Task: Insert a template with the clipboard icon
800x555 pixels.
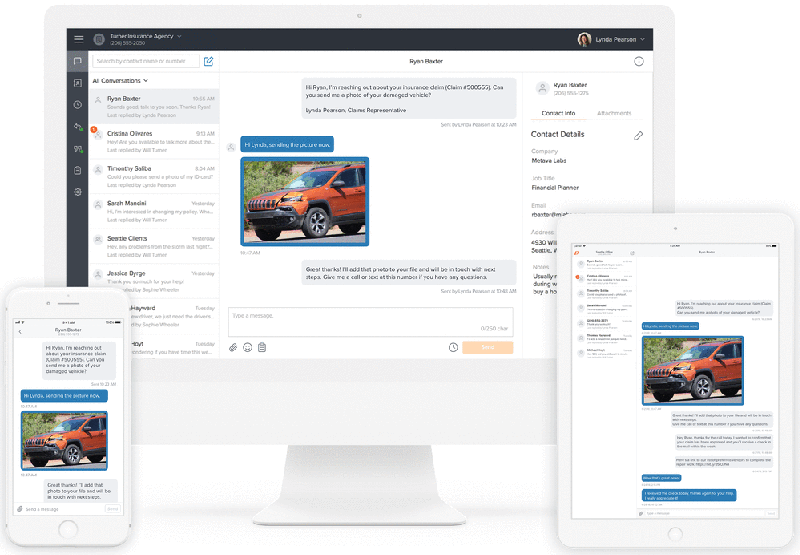Action: click(262, 347)
